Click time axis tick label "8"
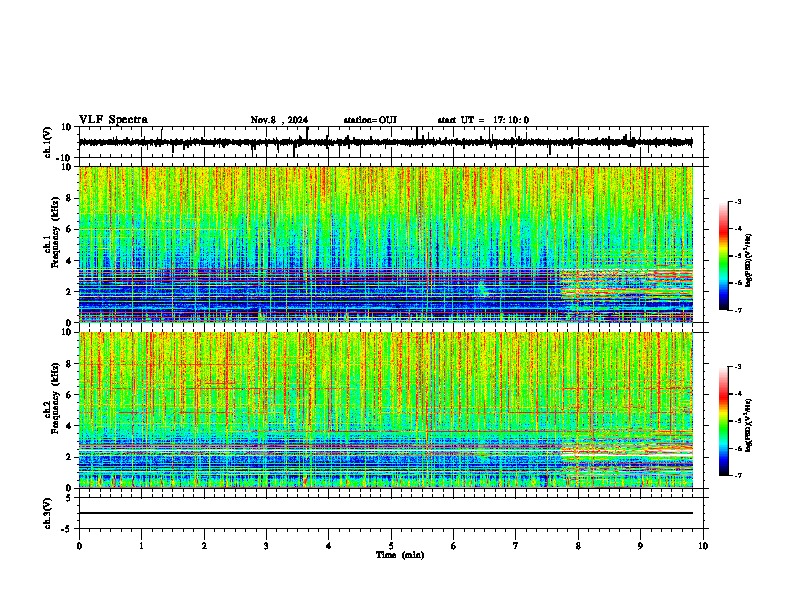The height and width of the screenshot is (612, 792). click(578, 546)
